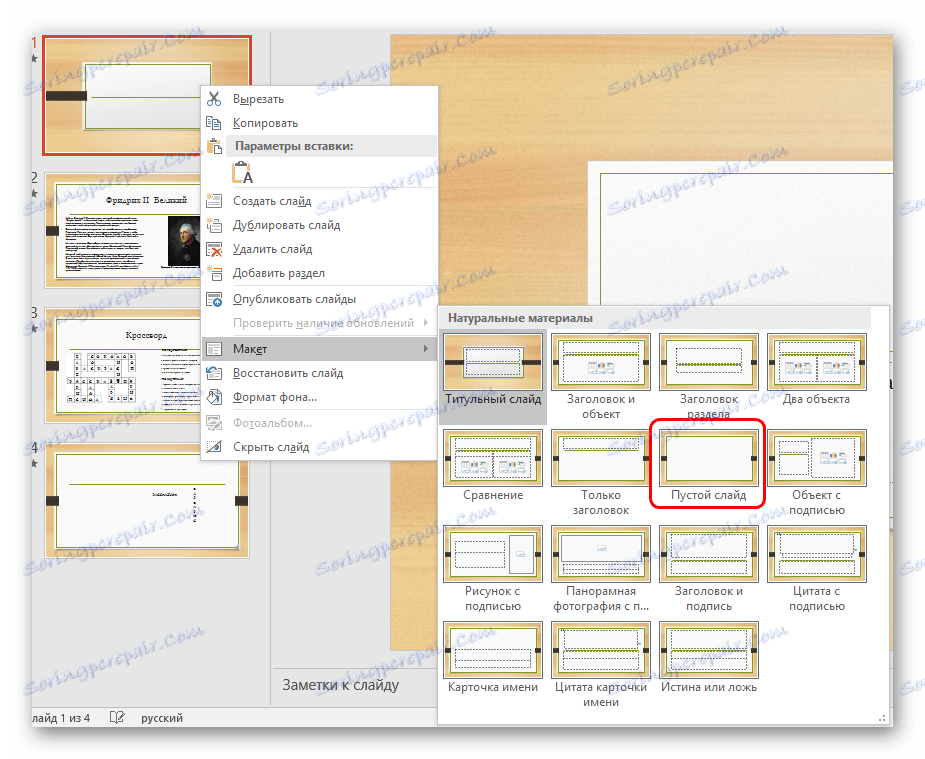
Task: Click the Copy icon in context menu
Action: [213, 123]
